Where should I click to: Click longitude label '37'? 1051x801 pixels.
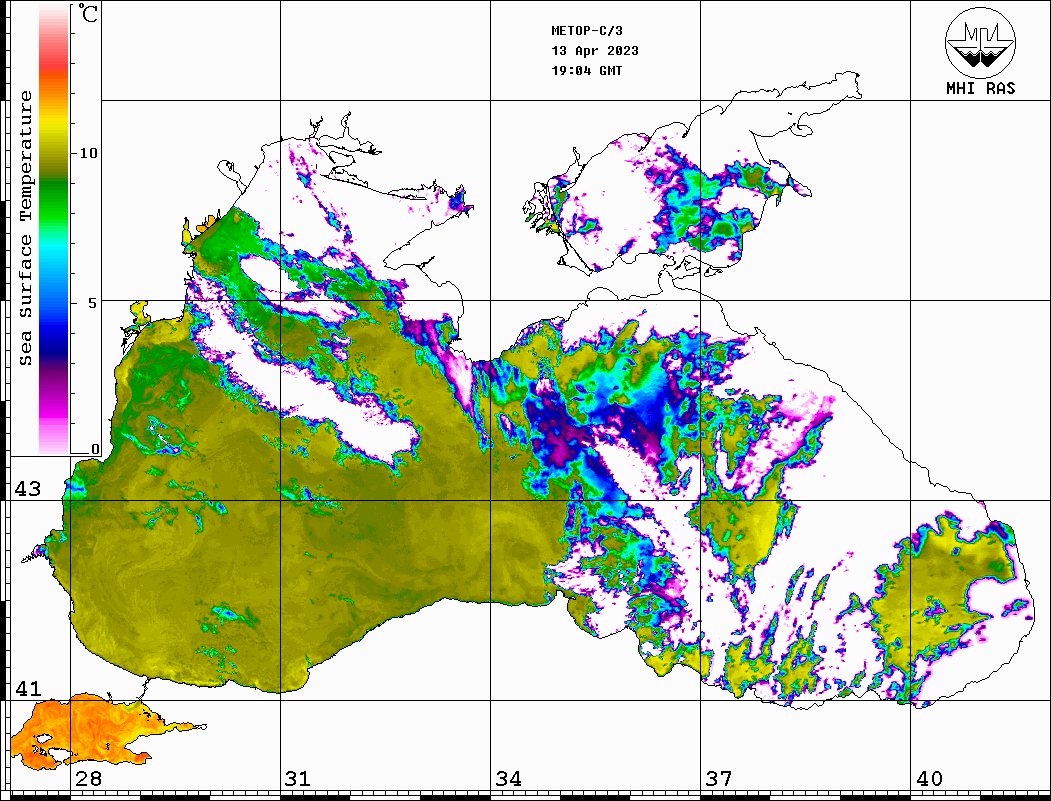719,779
